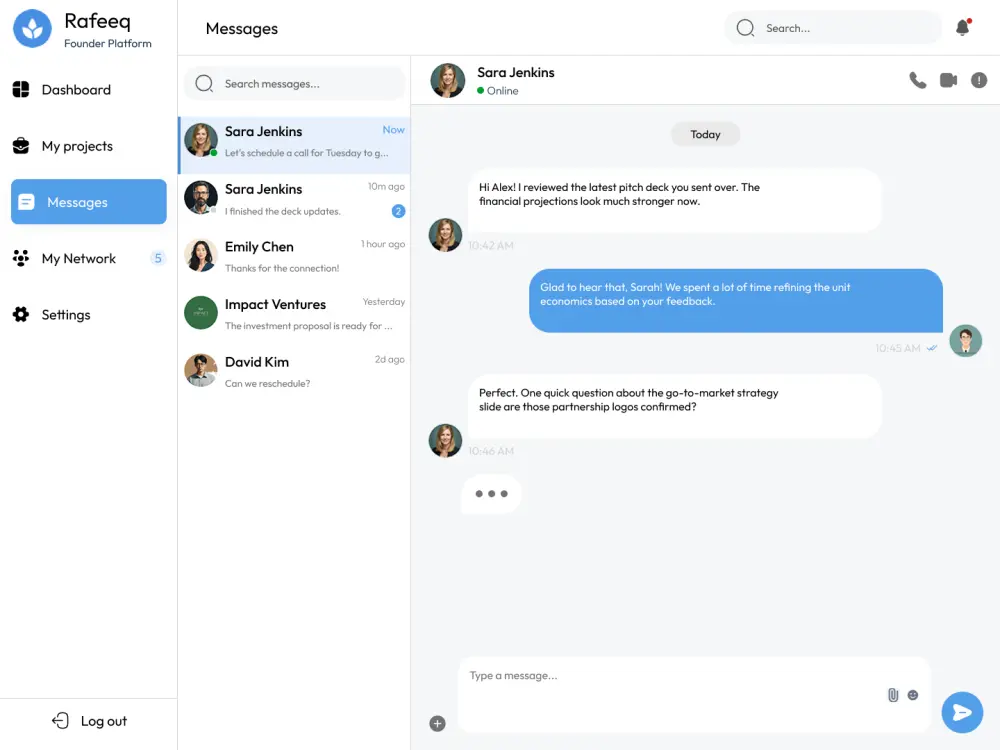Click the 10:42 AM timestamp
1000x750 pixels.
490,246
